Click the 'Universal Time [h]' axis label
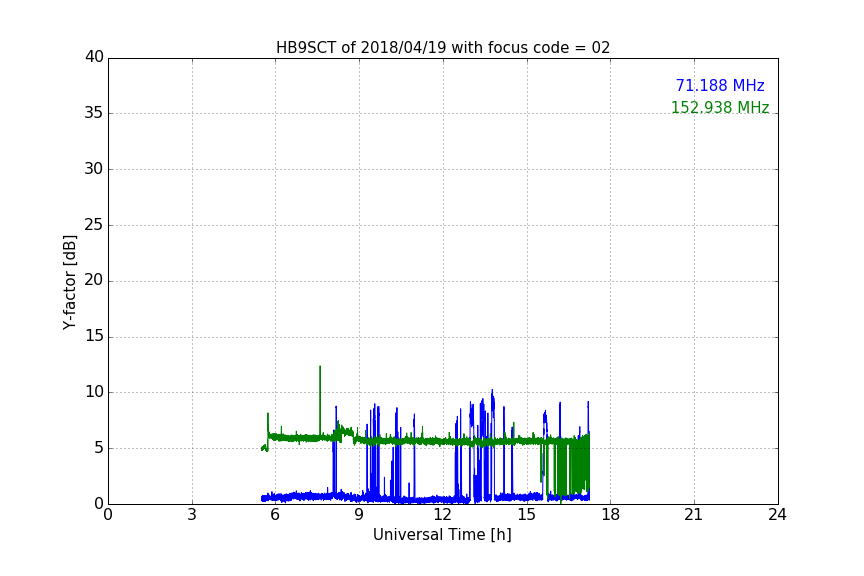Screen dimensions: 864x576 coord(442,535)
